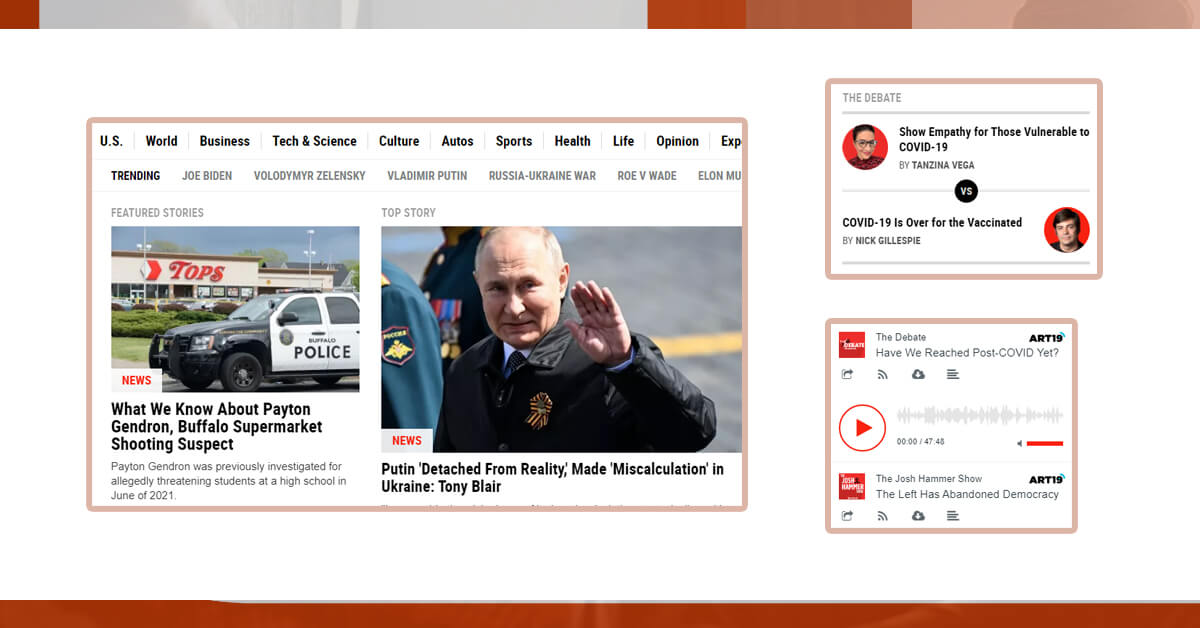The image size is (1200, 628).
Task: Click THE DEBATE section heading
Action: pyautogui.click(x=871, y=98)
